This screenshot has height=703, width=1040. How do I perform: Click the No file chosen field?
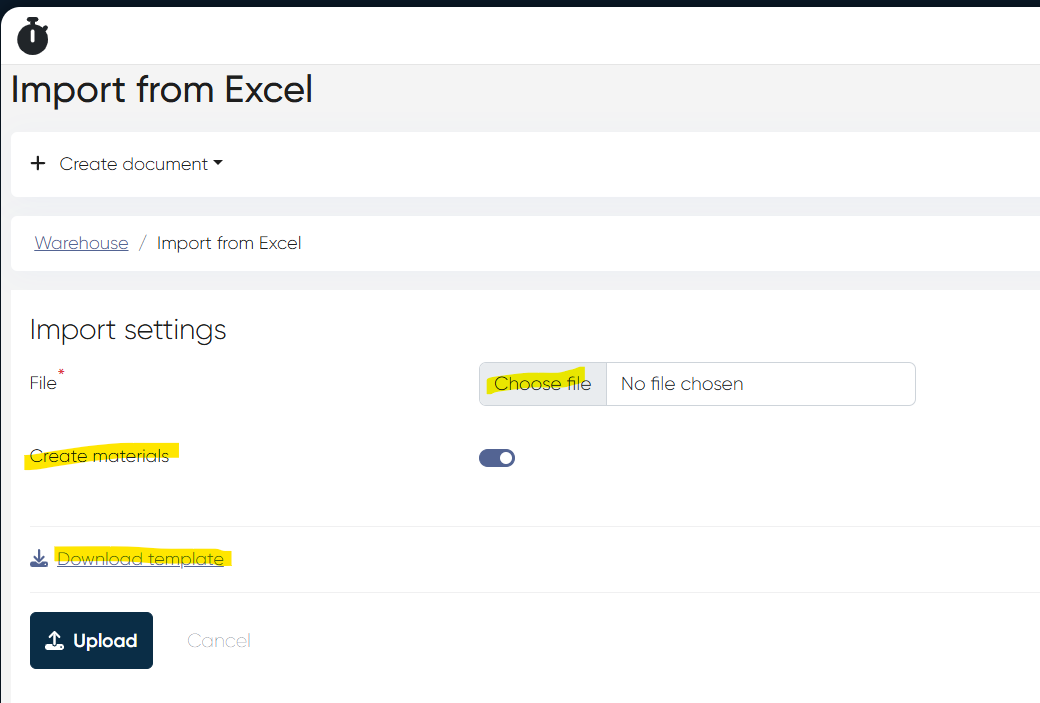(x=760, y=384)
